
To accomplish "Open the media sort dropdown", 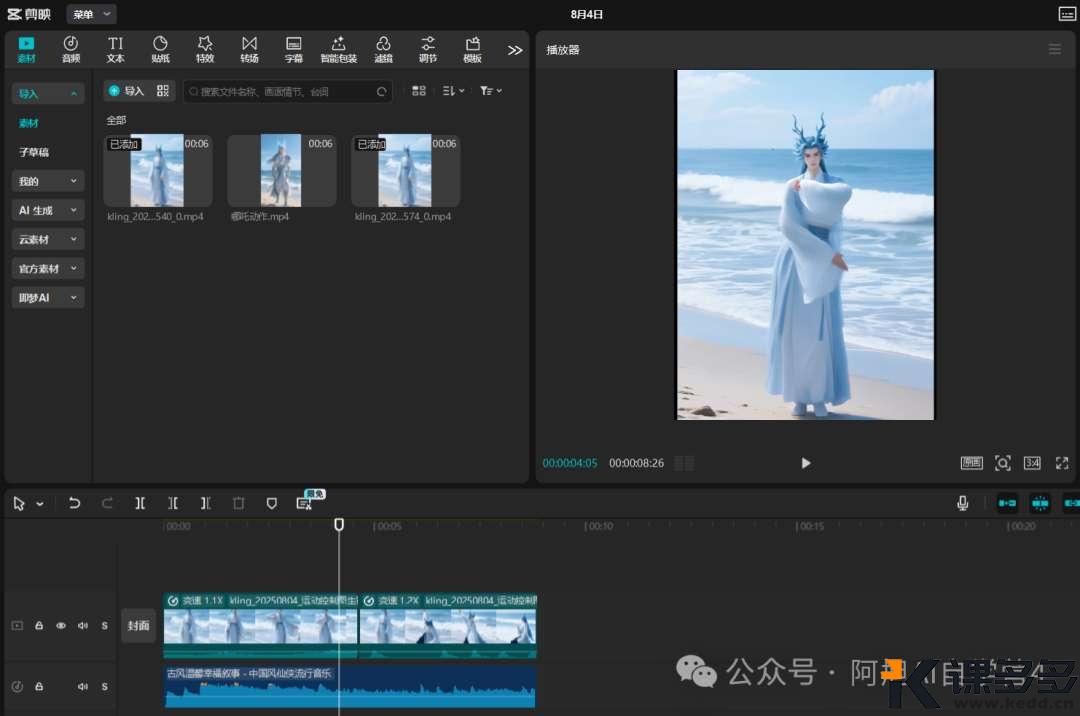I will pyautogui.click(x=453, y=91).
